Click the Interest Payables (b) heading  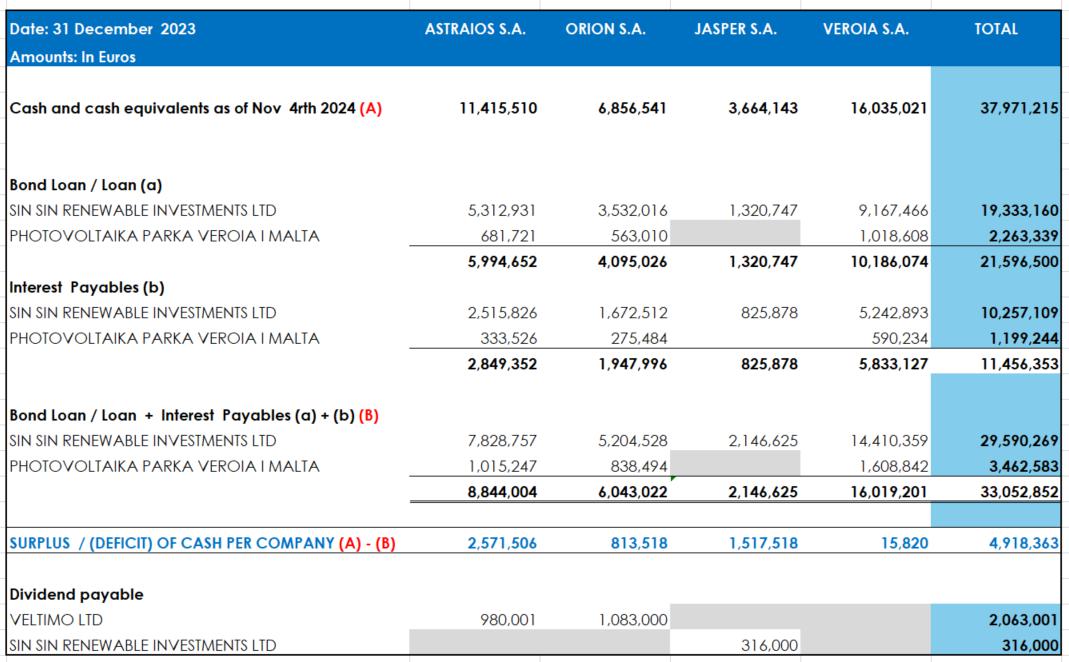(x=87, y=288)
